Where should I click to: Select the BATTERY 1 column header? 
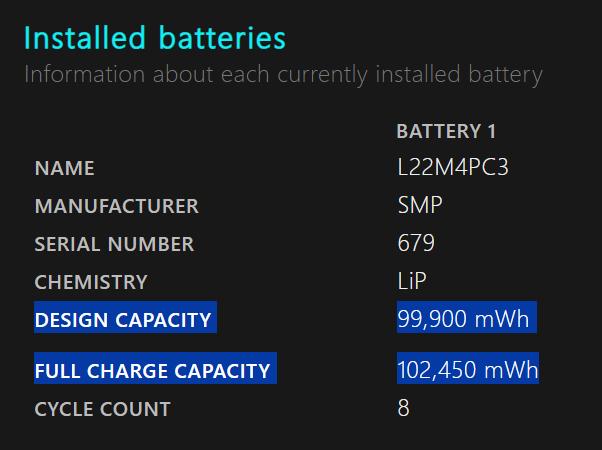[x=446, y=131]
